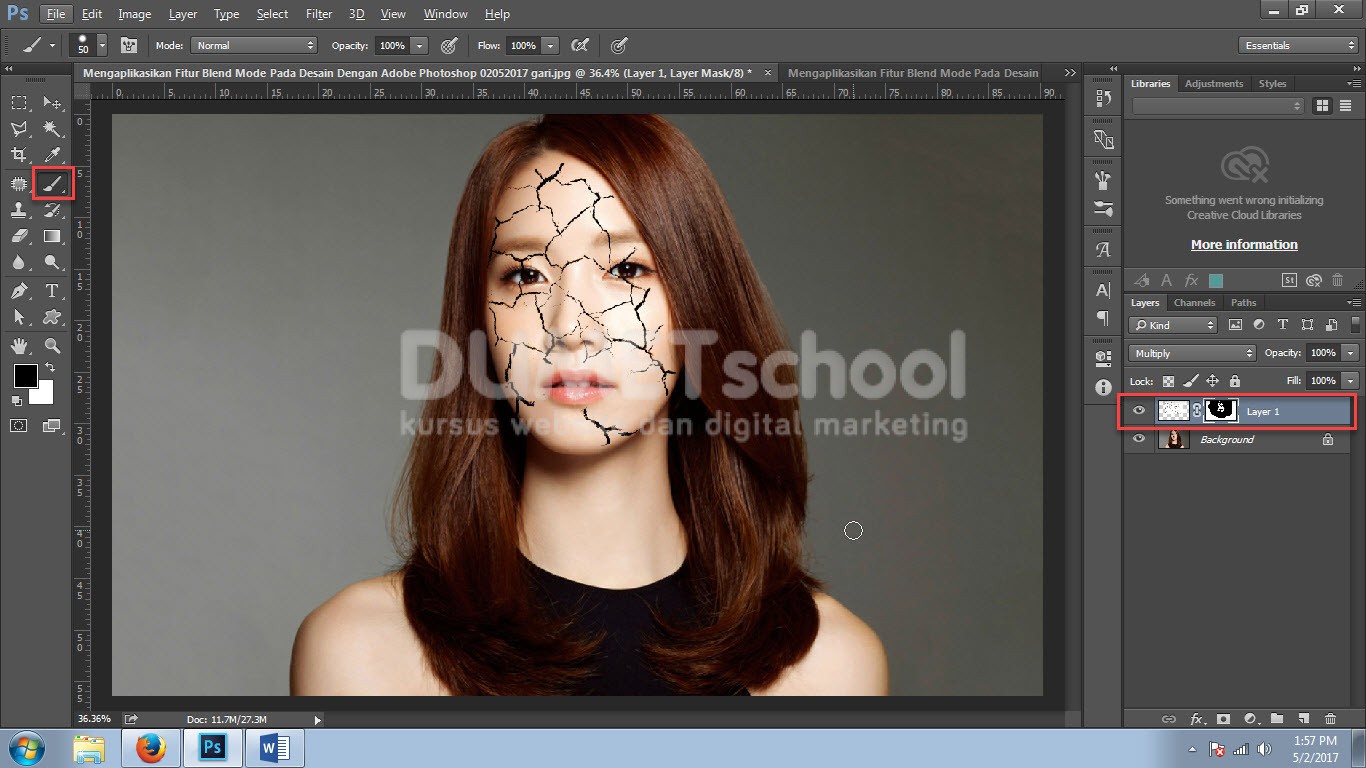
Task: Open the layer Fill dropdown arrow
Action: (1351, 381)
